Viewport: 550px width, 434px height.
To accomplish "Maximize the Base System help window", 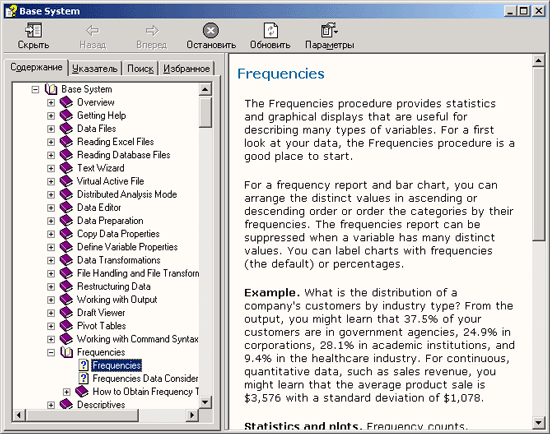I will tap(523, 11).
